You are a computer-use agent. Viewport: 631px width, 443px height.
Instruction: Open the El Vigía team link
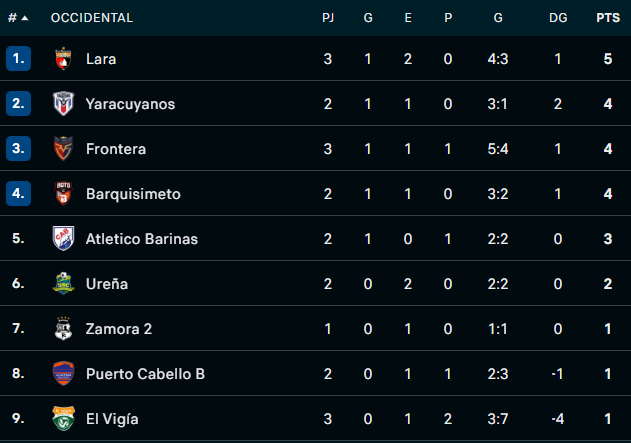[112, 419]
